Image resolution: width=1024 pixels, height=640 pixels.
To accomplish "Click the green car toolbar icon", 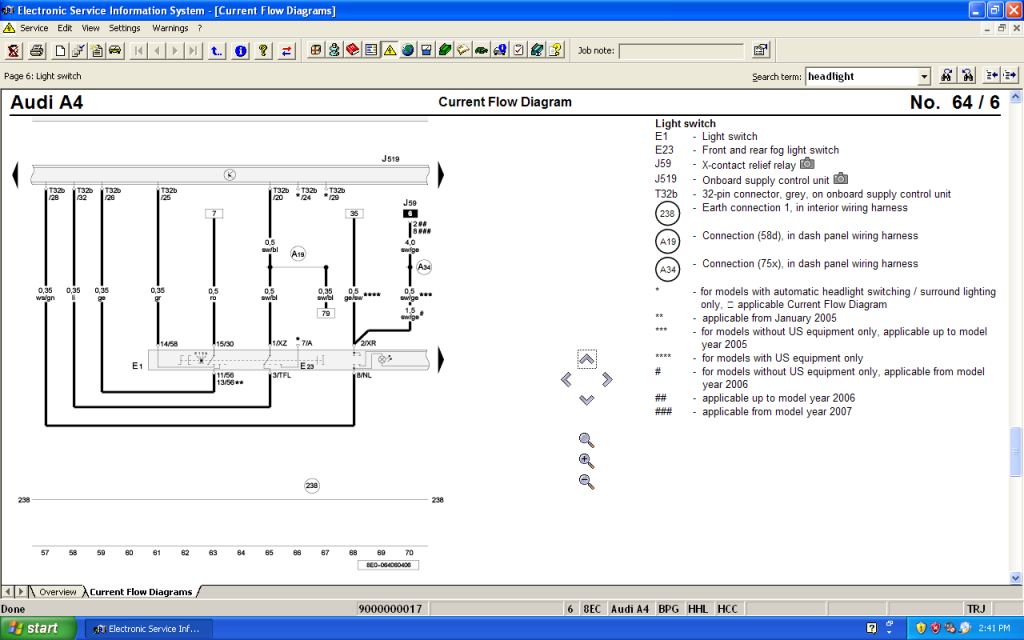I will click(481, 50).
